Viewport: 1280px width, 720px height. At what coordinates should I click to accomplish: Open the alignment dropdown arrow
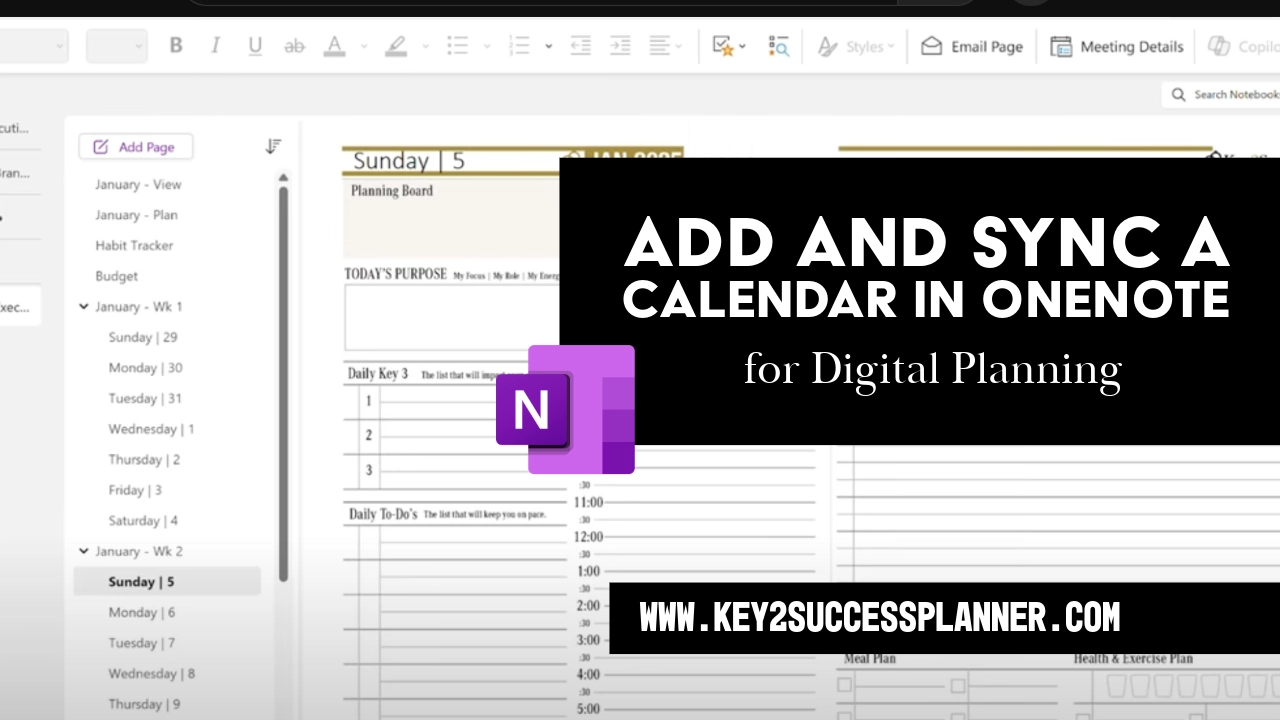(x=679, y=46)
